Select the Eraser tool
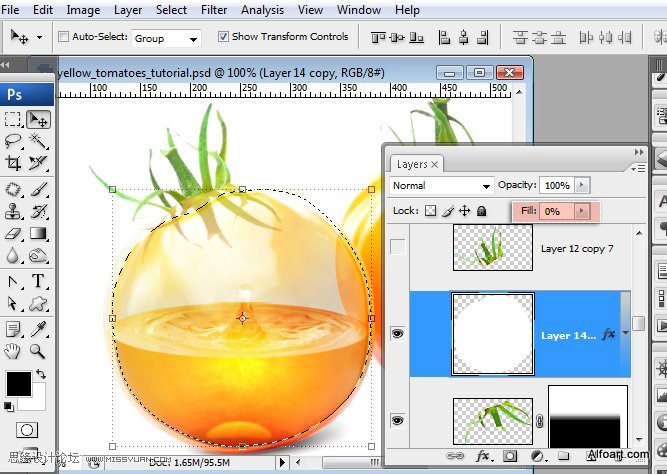The height and width of the screenshot is (474, 667). tap(13, 233)
